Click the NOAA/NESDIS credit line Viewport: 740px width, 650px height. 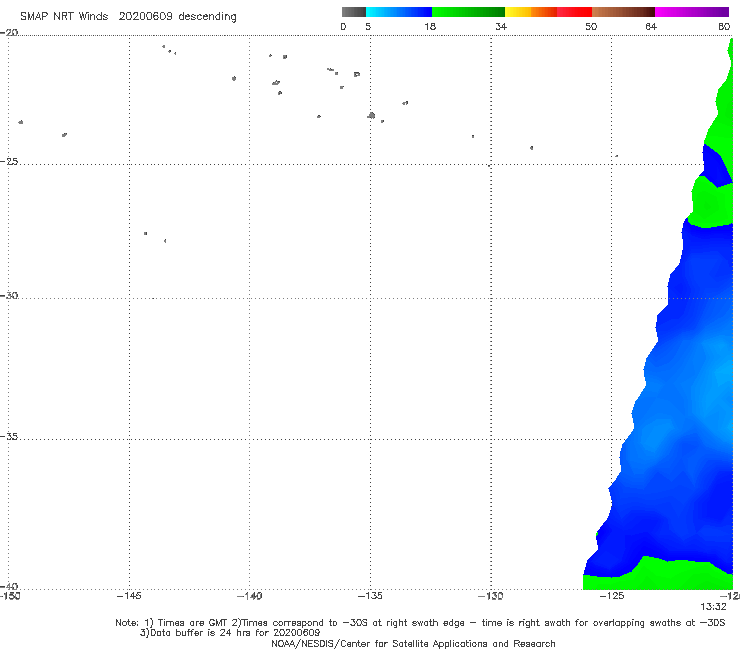click(413, 644)
